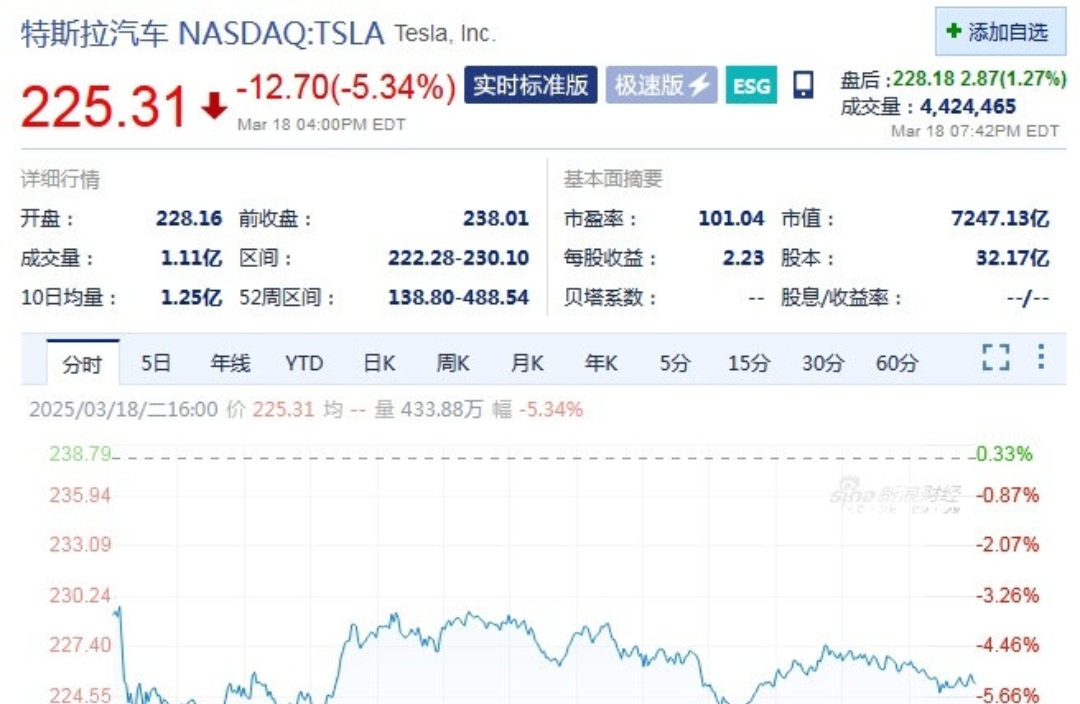
Task: Switch to the 5日 chart tab
Action: click(156, 362)
